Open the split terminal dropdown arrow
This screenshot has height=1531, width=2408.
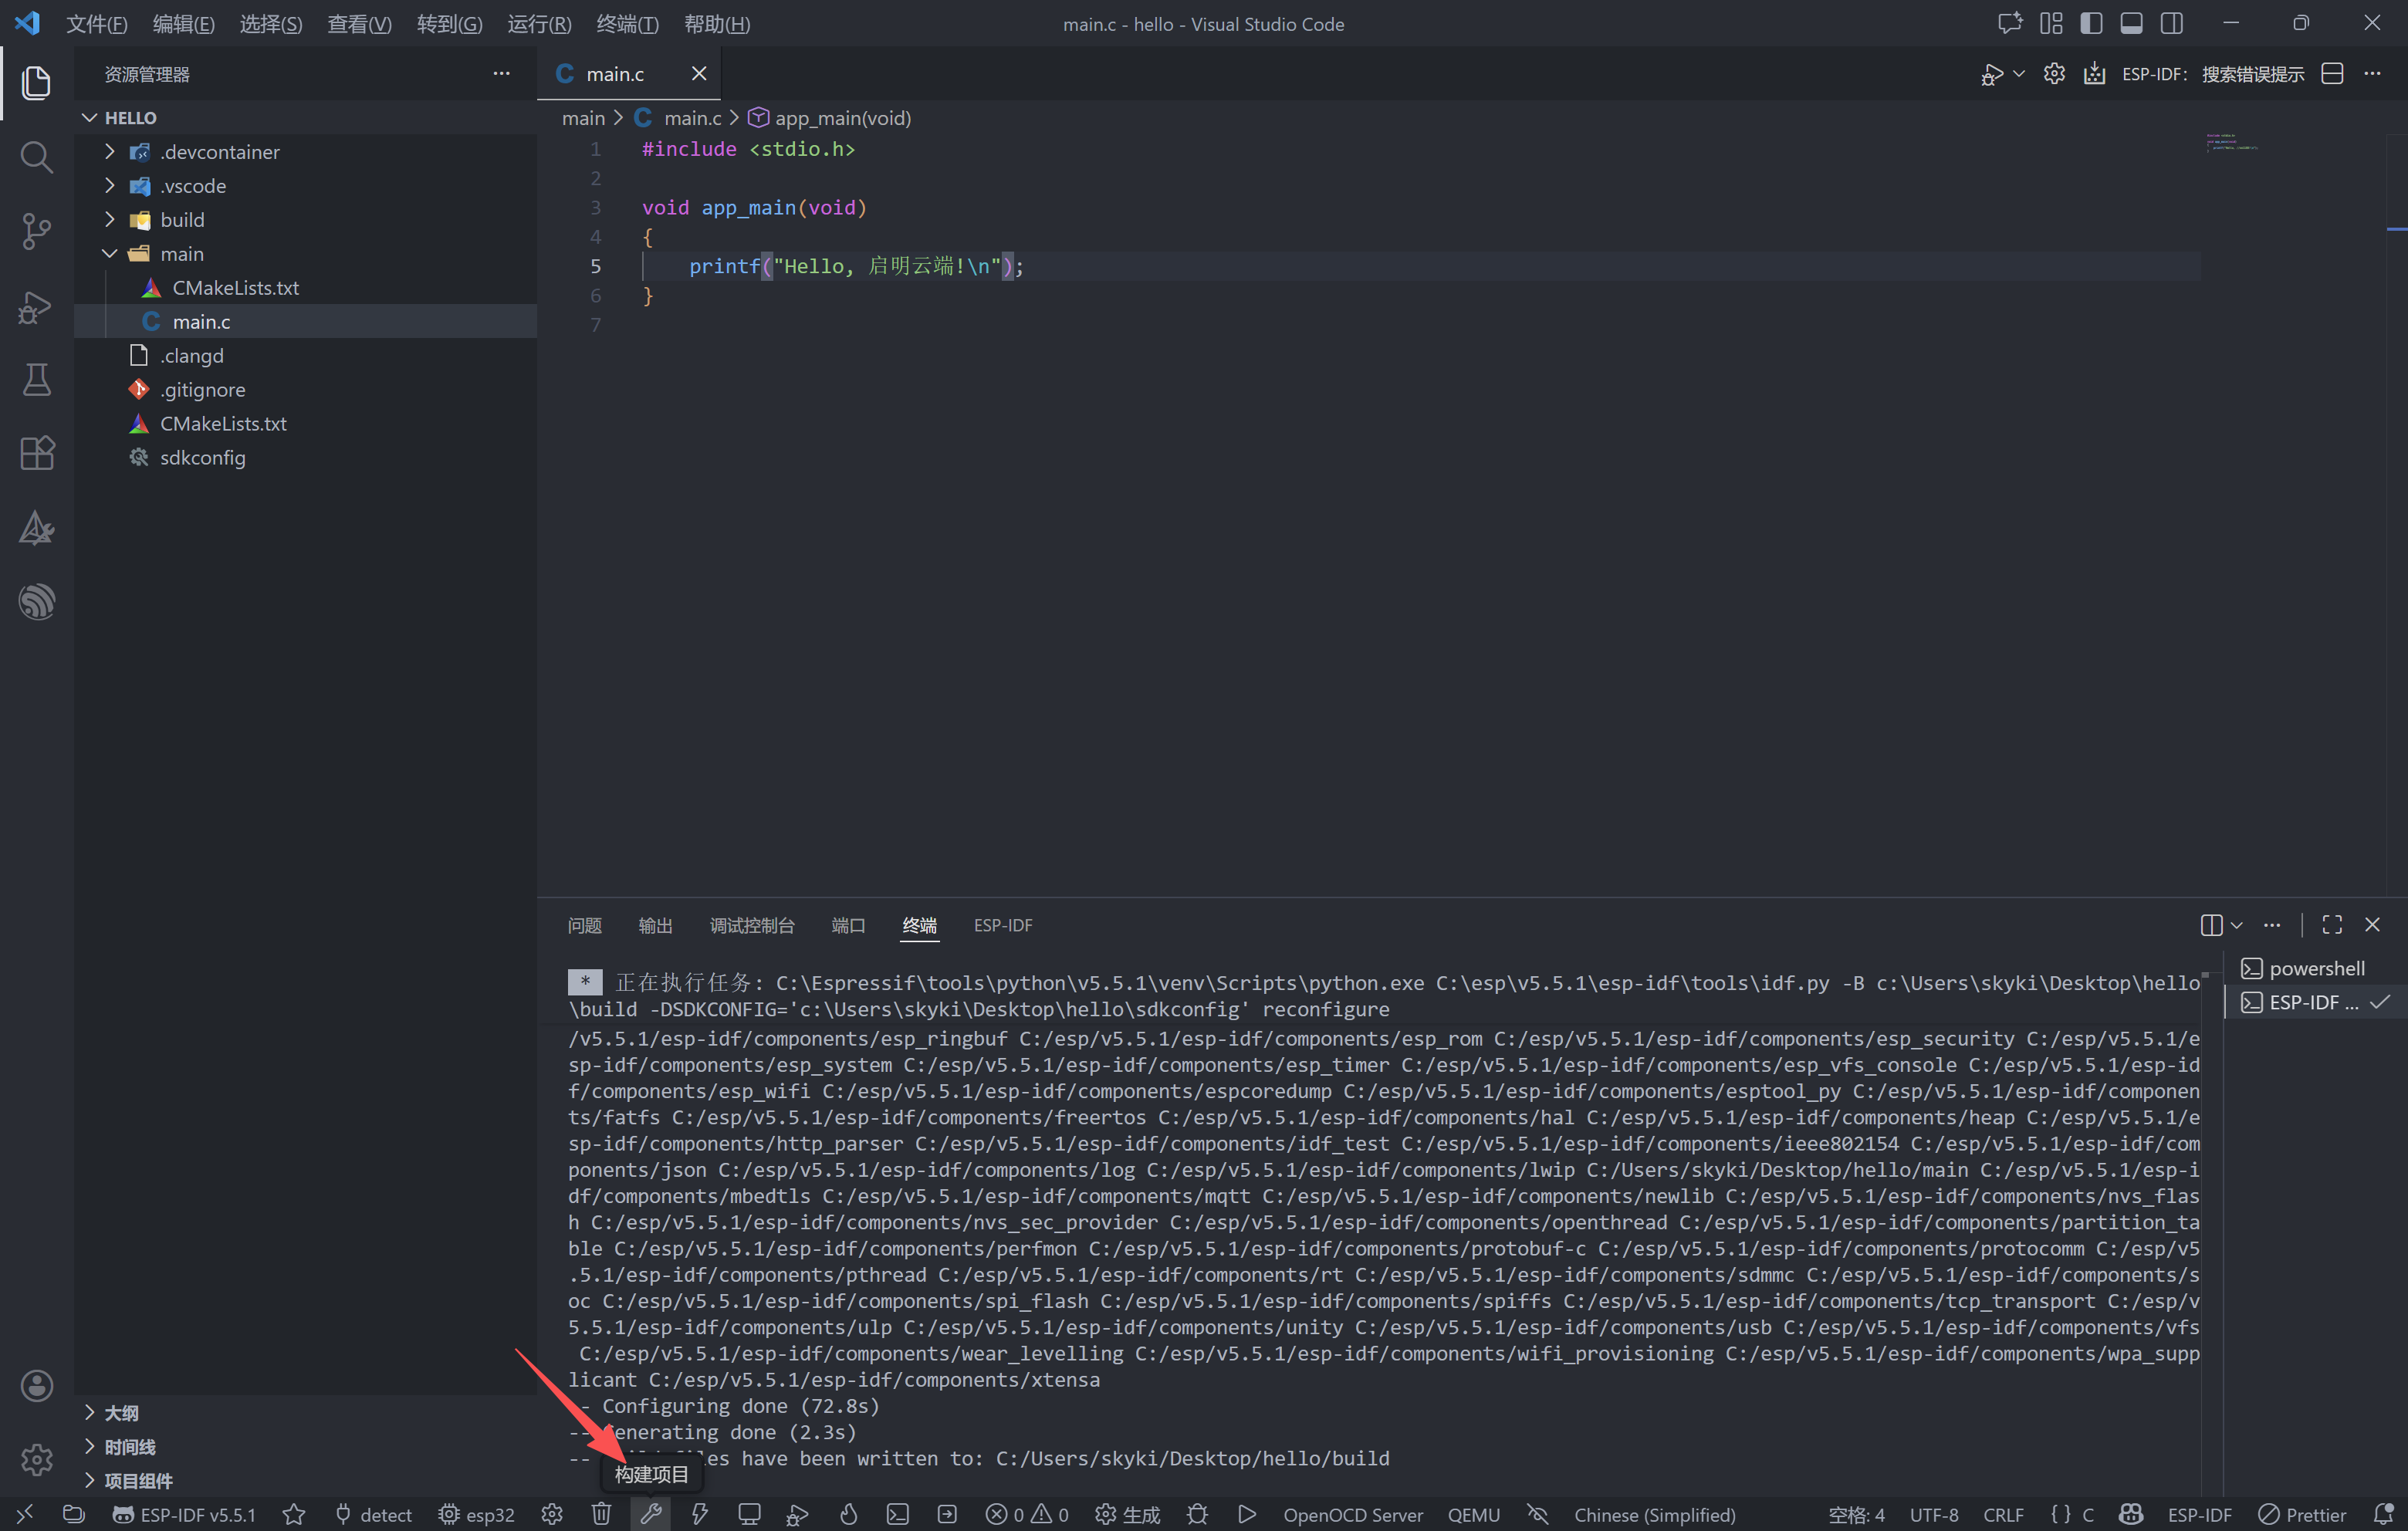point(2237,925)
